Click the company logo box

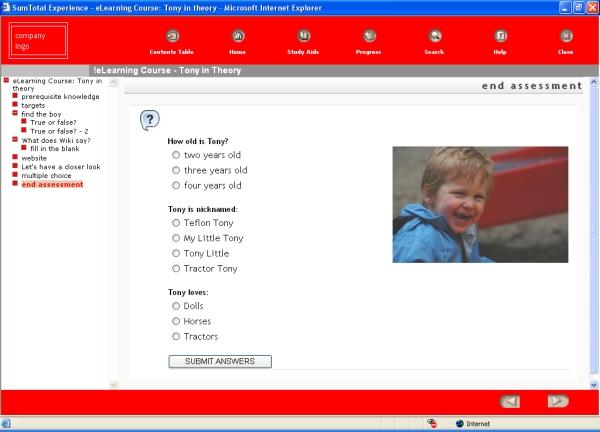coord(38,41)
